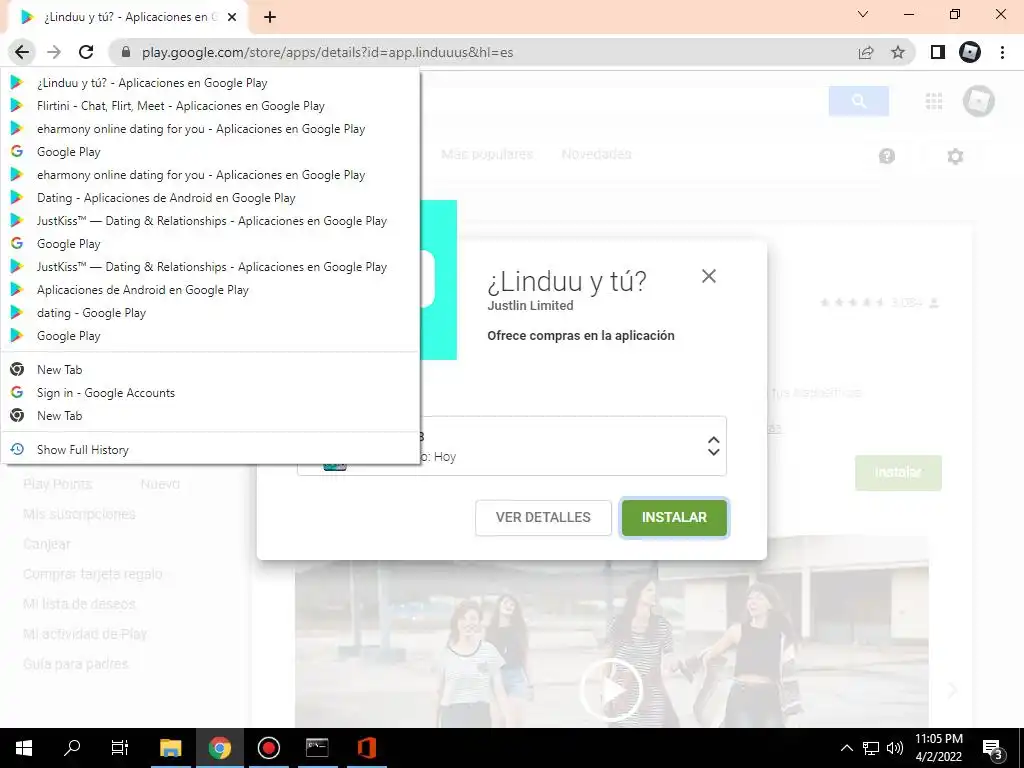Click Justlin Limited developer name
This screenshot has width=1024, height=768.
click(x=530, y=306)
